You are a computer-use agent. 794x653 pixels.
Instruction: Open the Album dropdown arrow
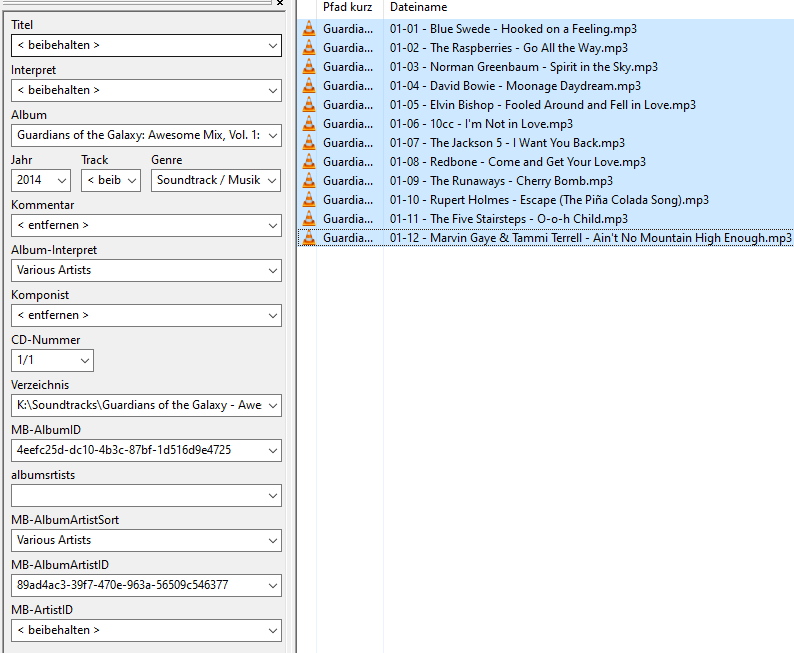[x=272, y=136]
